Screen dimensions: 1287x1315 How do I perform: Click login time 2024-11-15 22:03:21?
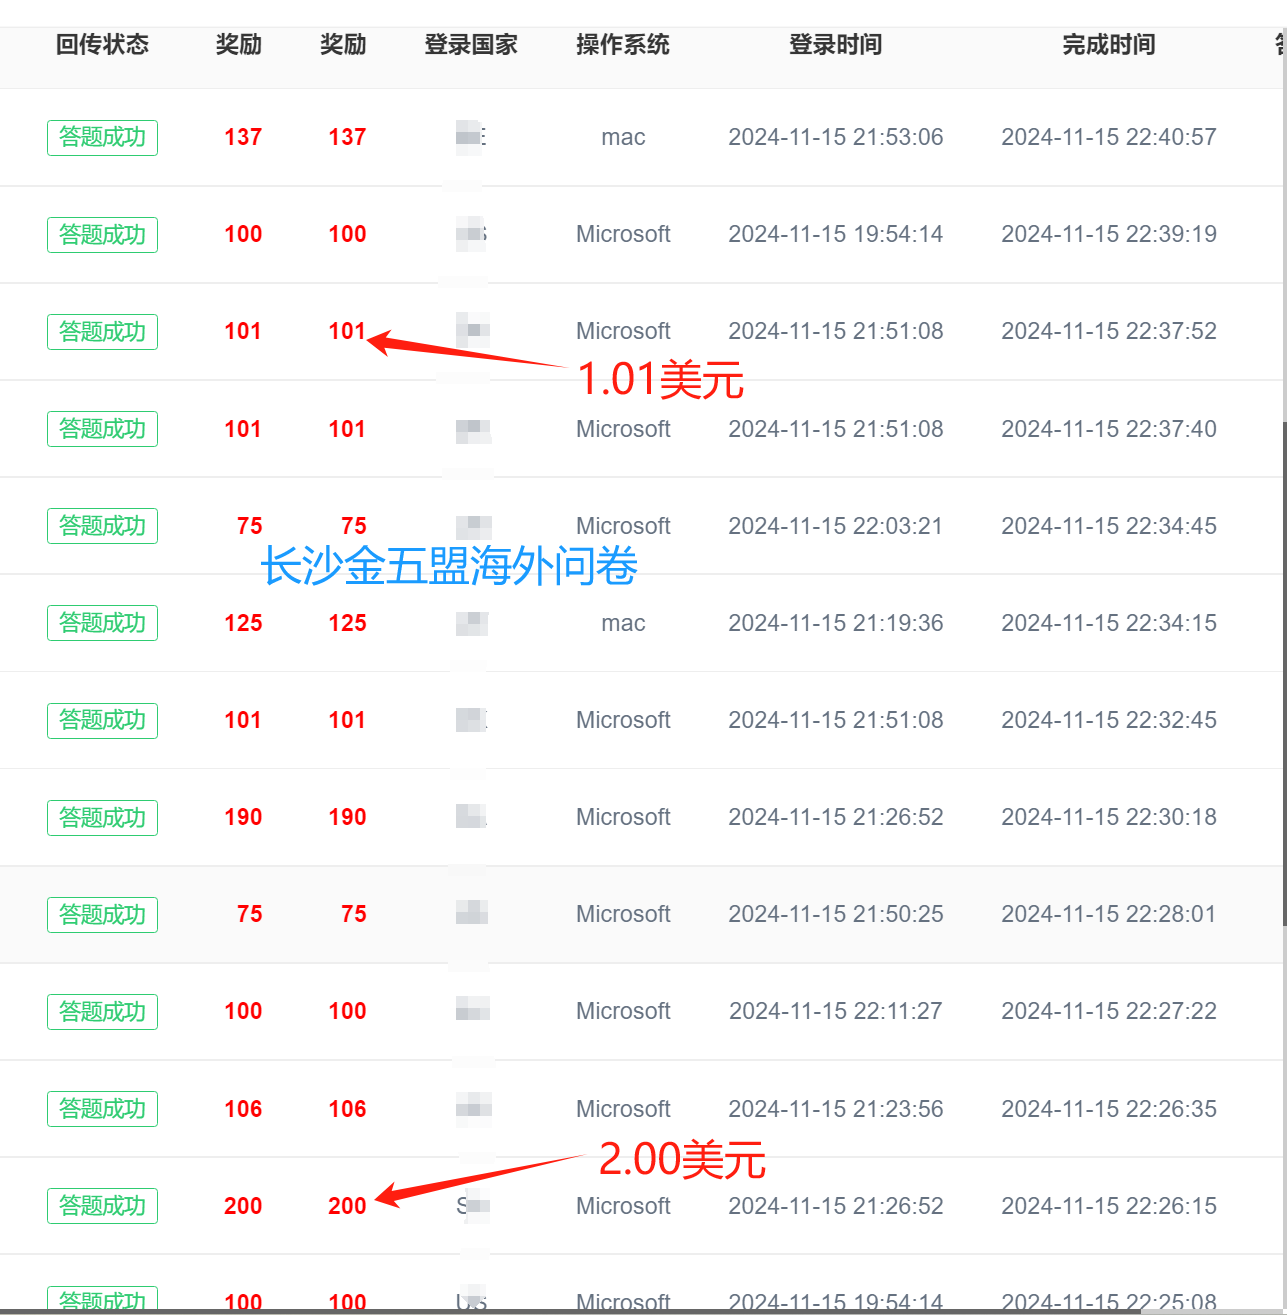point(836,526)
